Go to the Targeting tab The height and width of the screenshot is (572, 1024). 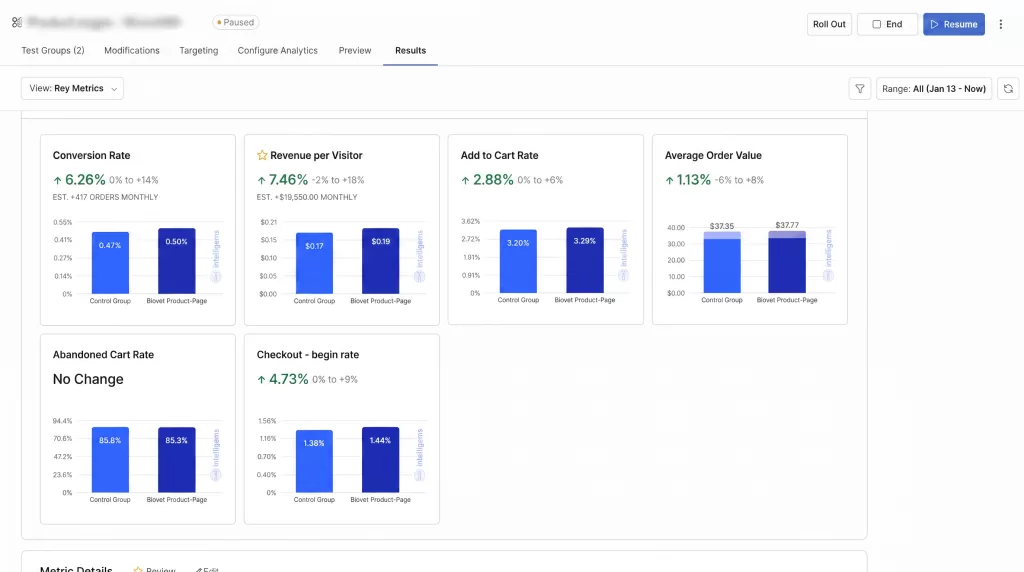point(199,50)
